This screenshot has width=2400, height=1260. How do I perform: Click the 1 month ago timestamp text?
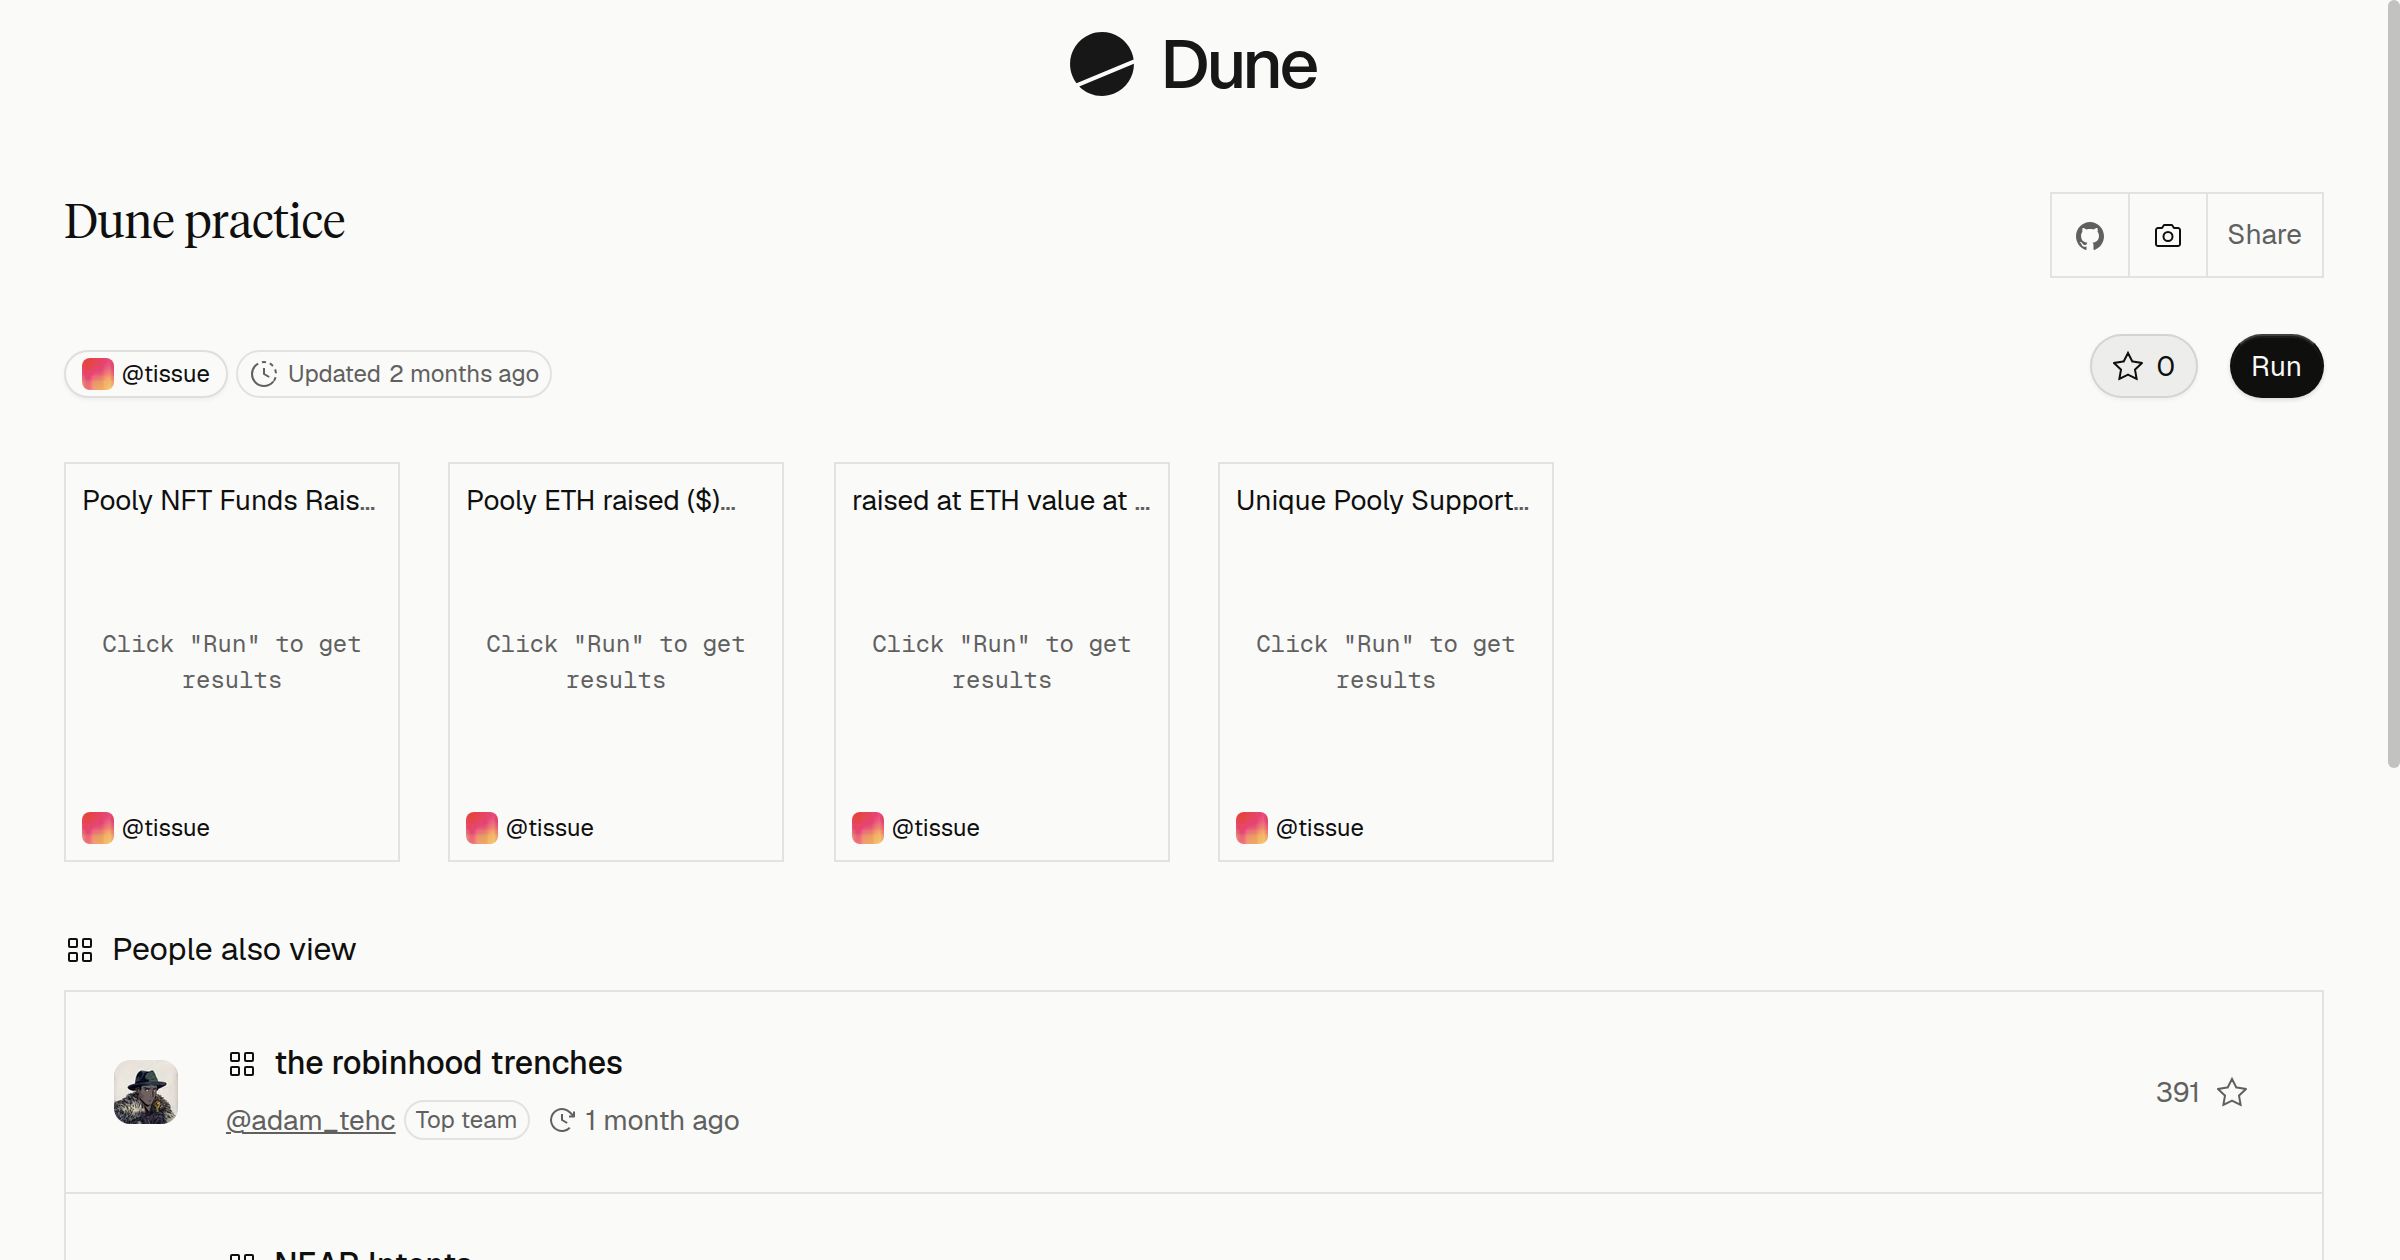[662, 1120]
